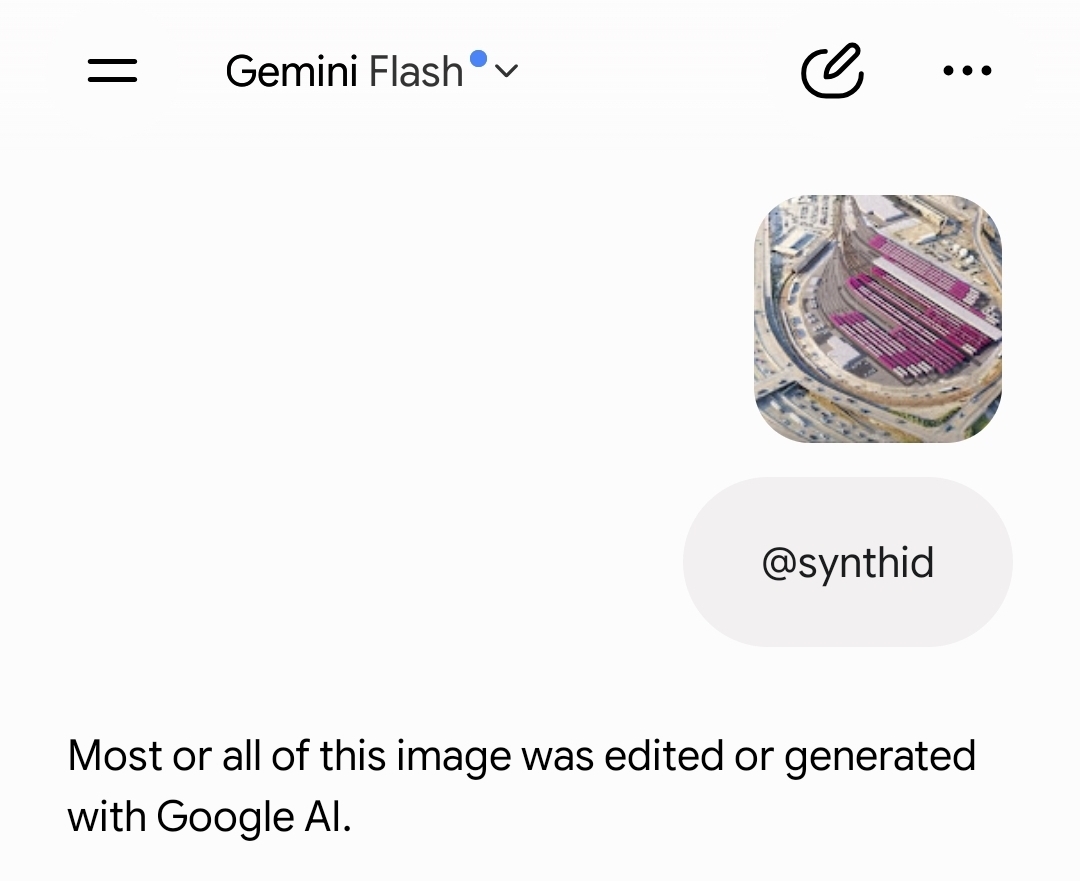Click the rightmost dot of the options icon
1080x881 pixels.
(x=986, y=70)
